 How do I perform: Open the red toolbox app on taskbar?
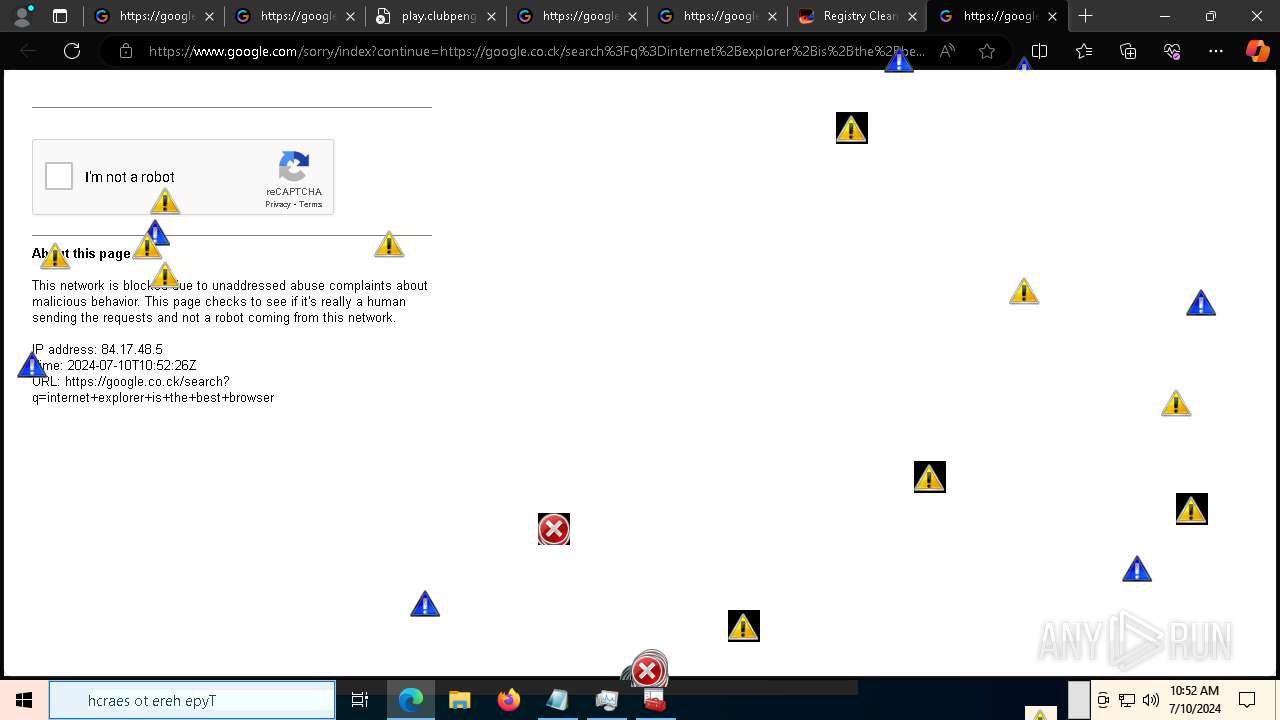point(654,700)
